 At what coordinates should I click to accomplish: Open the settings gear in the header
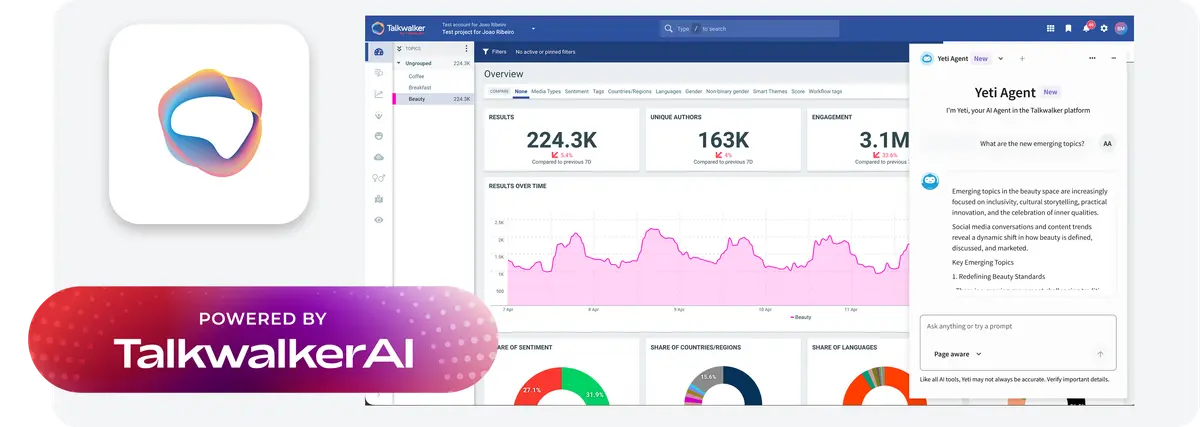click(x=1104, y=28)
